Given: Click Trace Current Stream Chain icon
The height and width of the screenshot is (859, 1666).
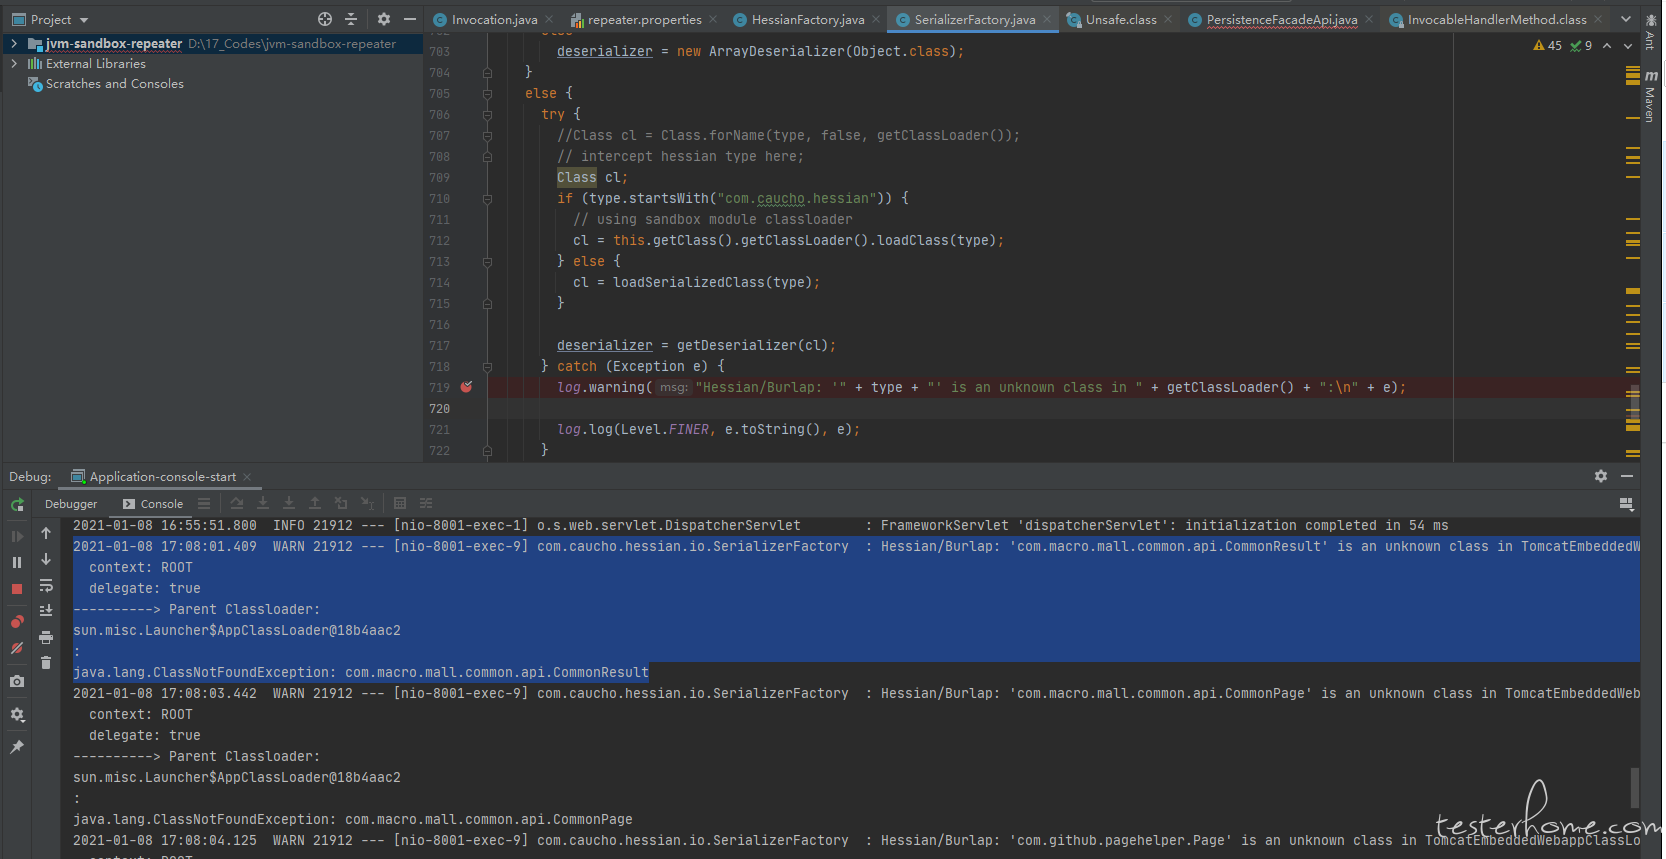Looking at the screenshot, I should (x=426, y=503).
